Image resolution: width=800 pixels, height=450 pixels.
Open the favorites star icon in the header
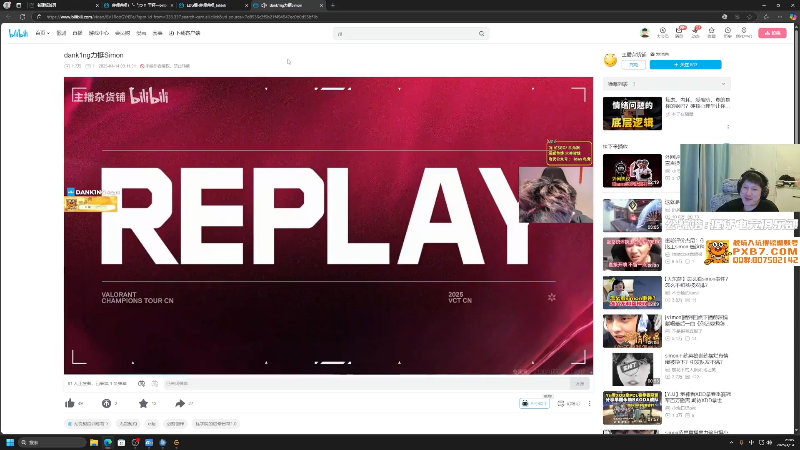[x=711, y=32]
